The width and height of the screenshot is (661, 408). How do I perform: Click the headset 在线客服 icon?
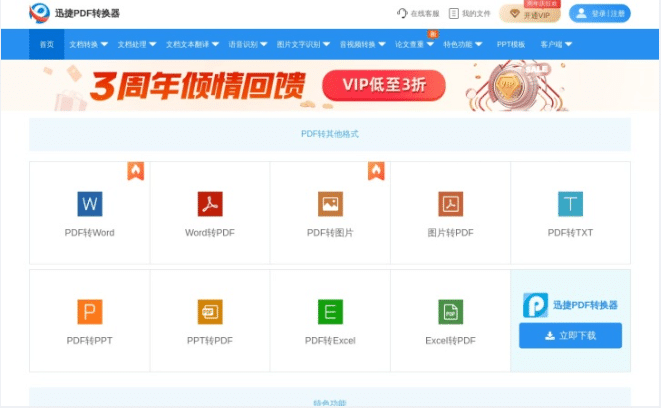[x=402, y=13]
